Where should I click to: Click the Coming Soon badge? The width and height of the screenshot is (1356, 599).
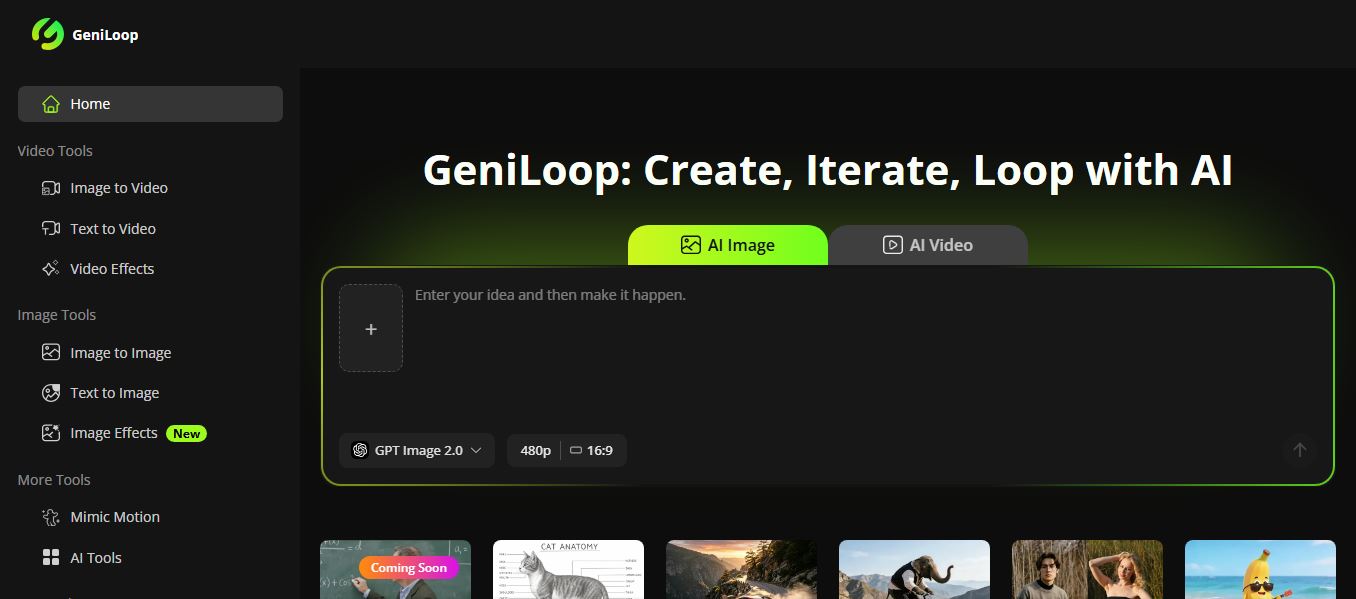click(408, 567)
